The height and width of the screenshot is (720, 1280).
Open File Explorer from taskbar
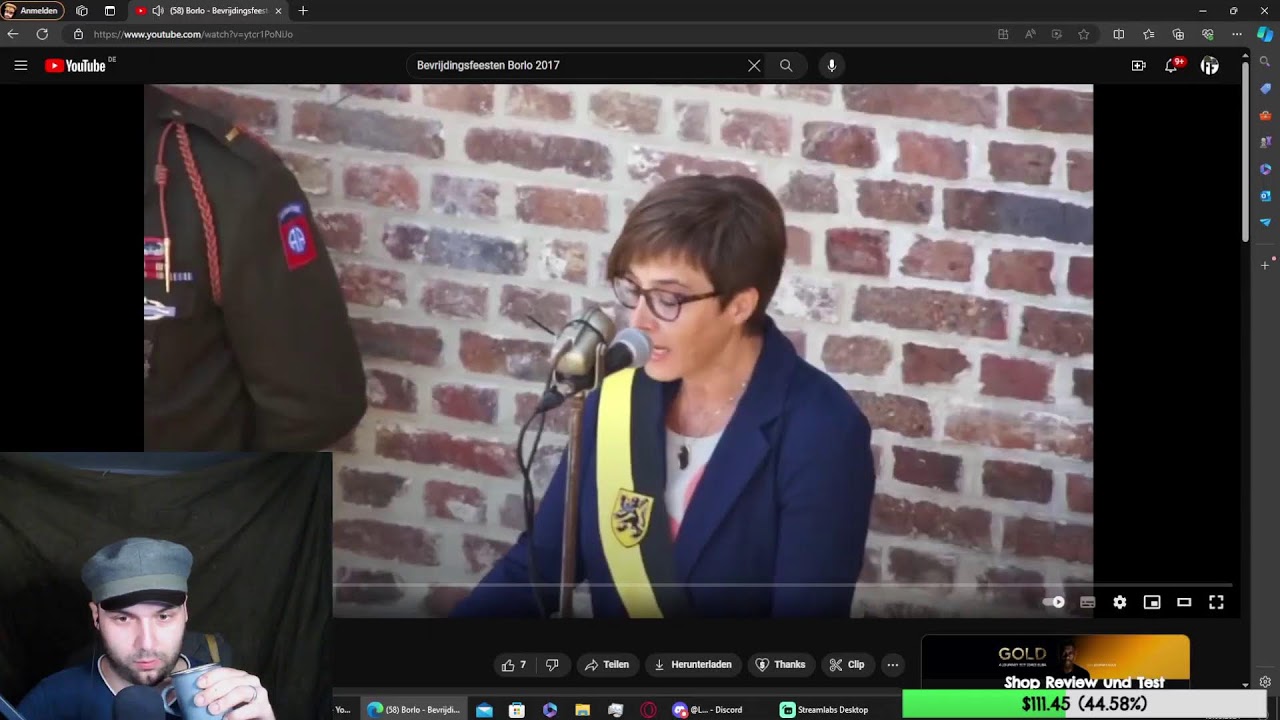pos(583,710)
